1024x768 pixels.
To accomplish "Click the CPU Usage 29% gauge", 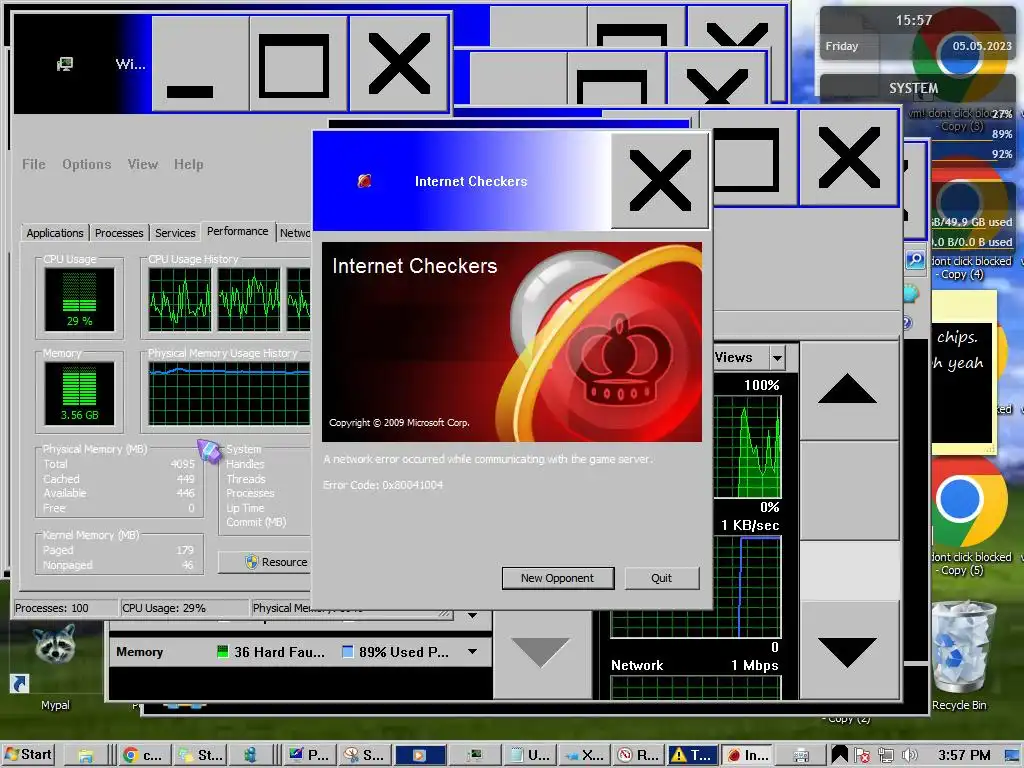I will [x=79, y=299].
